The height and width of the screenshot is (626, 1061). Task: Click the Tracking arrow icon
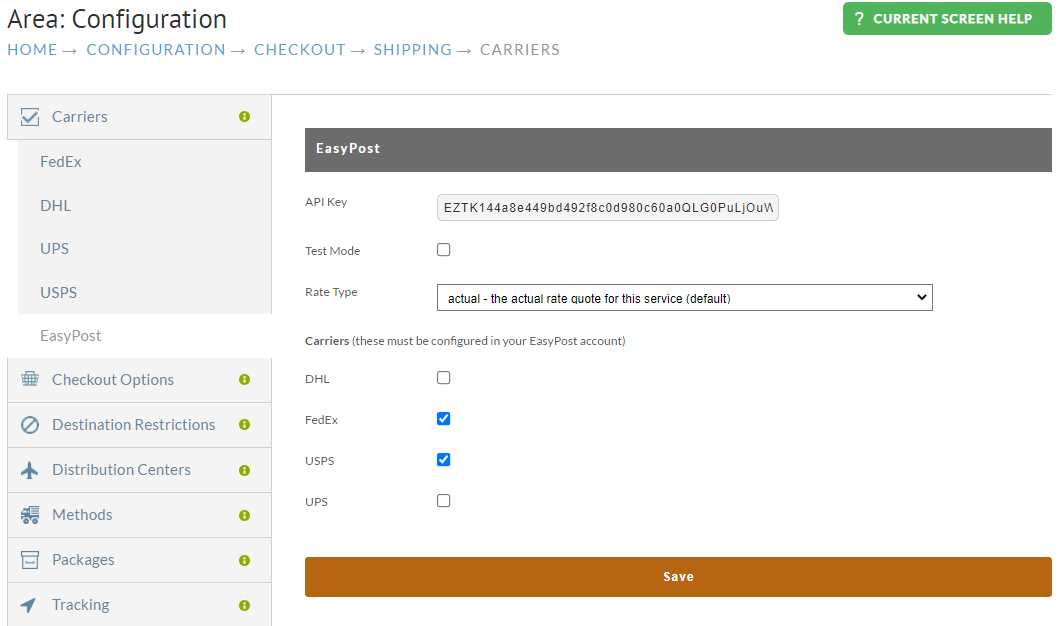pyautogui.click(x=28, y=605)
